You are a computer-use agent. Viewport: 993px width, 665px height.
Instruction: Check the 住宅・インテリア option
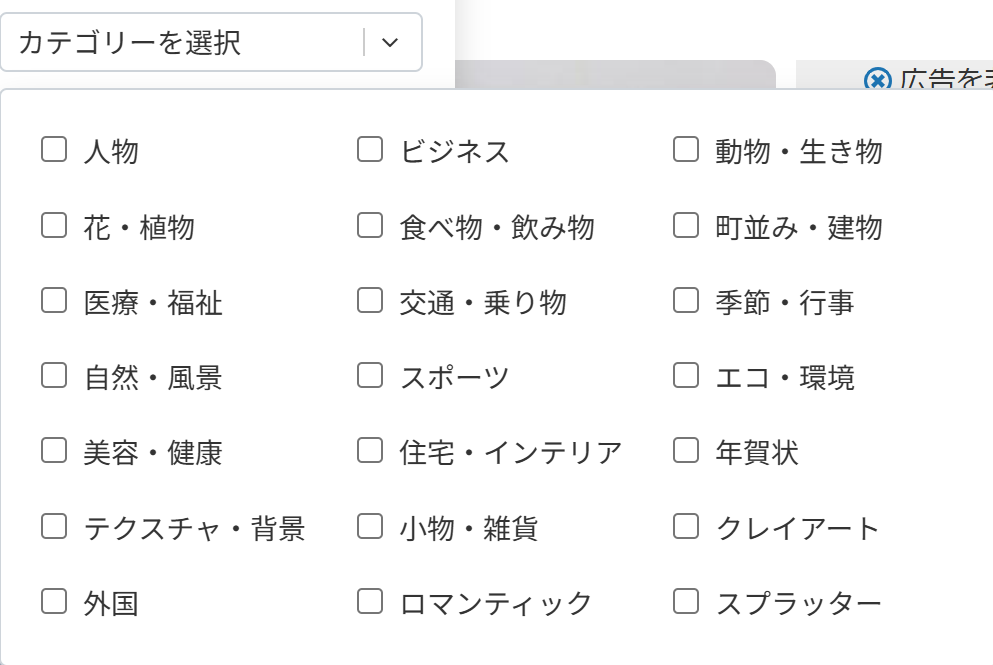370,450
